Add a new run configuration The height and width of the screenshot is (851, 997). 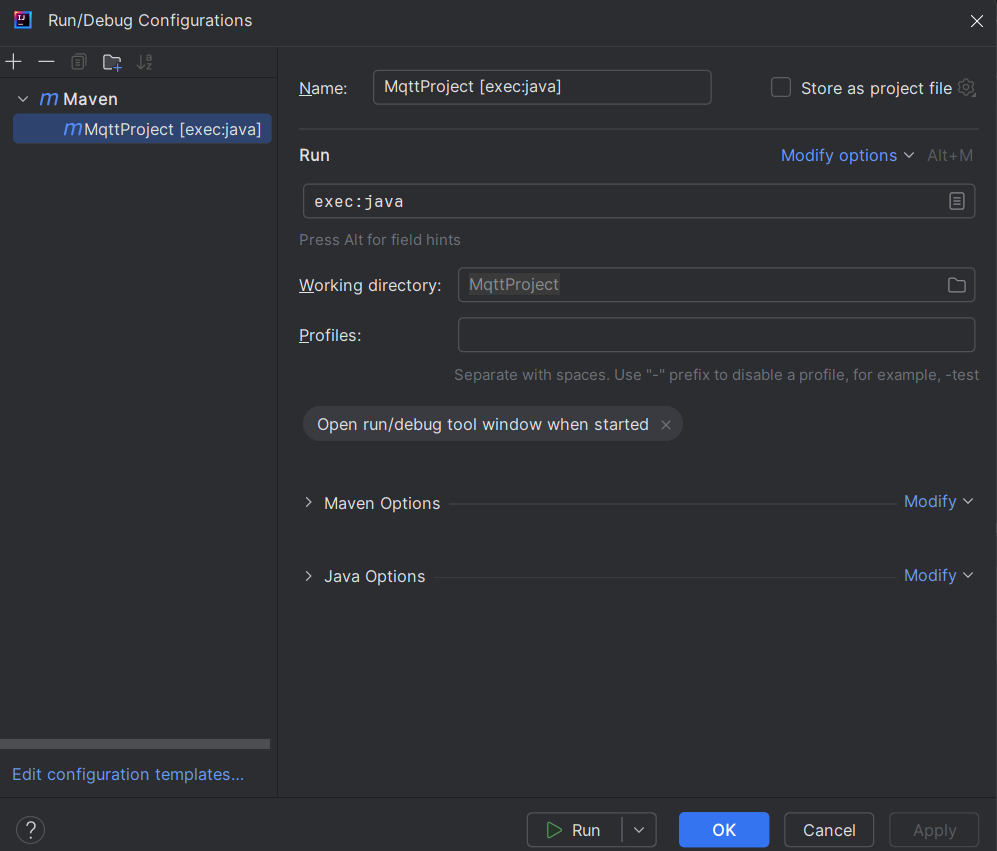pos(13,61)
